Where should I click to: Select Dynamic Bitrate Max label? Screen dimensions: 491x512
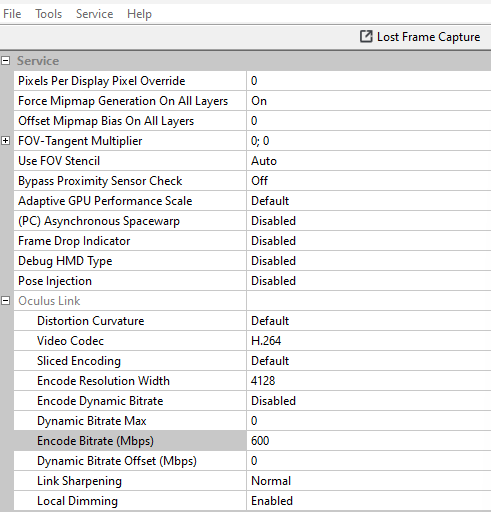(x=92, y=421)
